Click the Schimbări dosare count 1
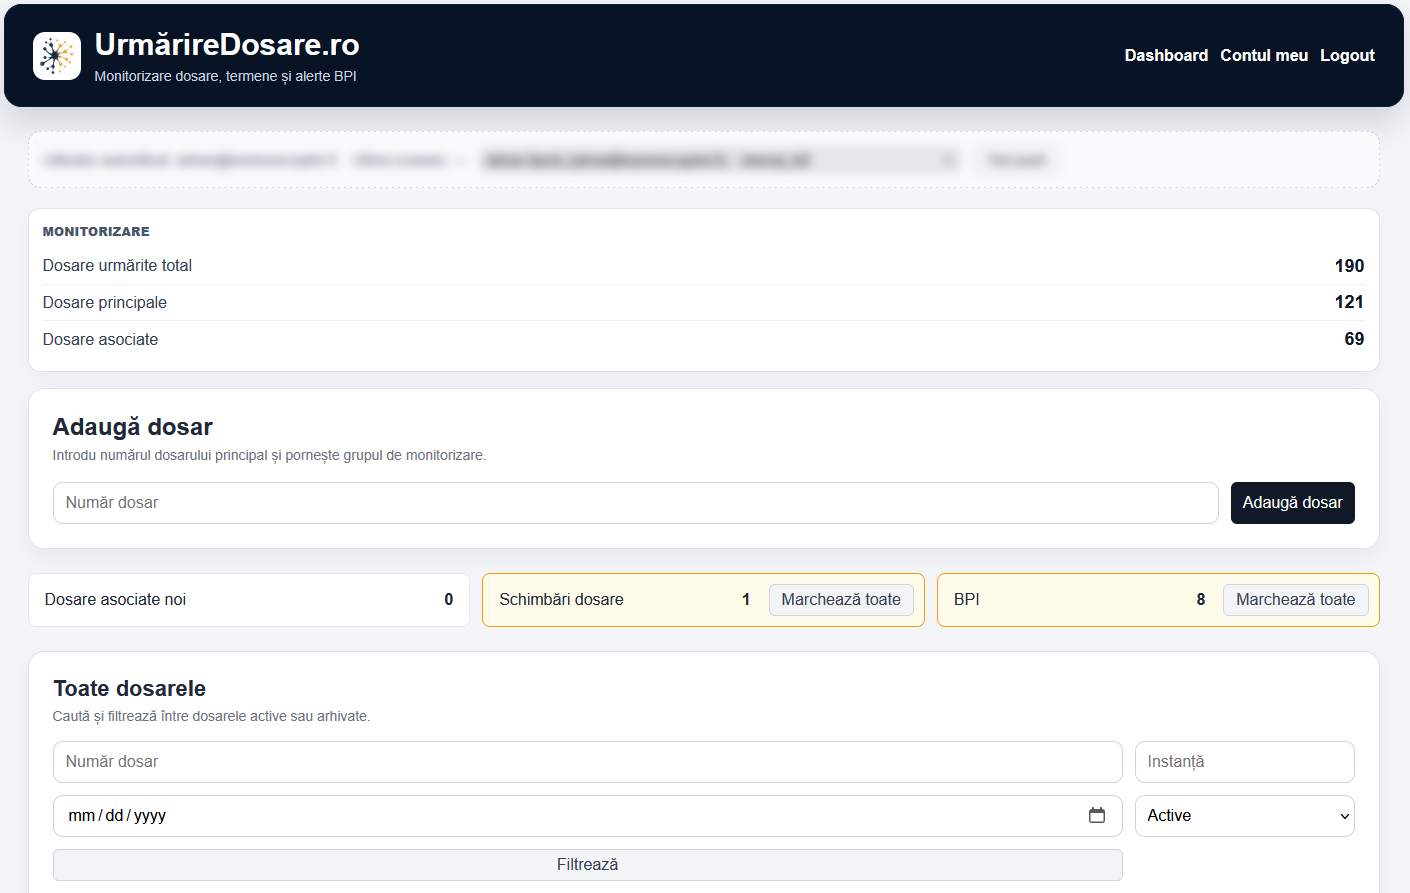The width and height of the screenshot is (1410, 893). [746, 600]
